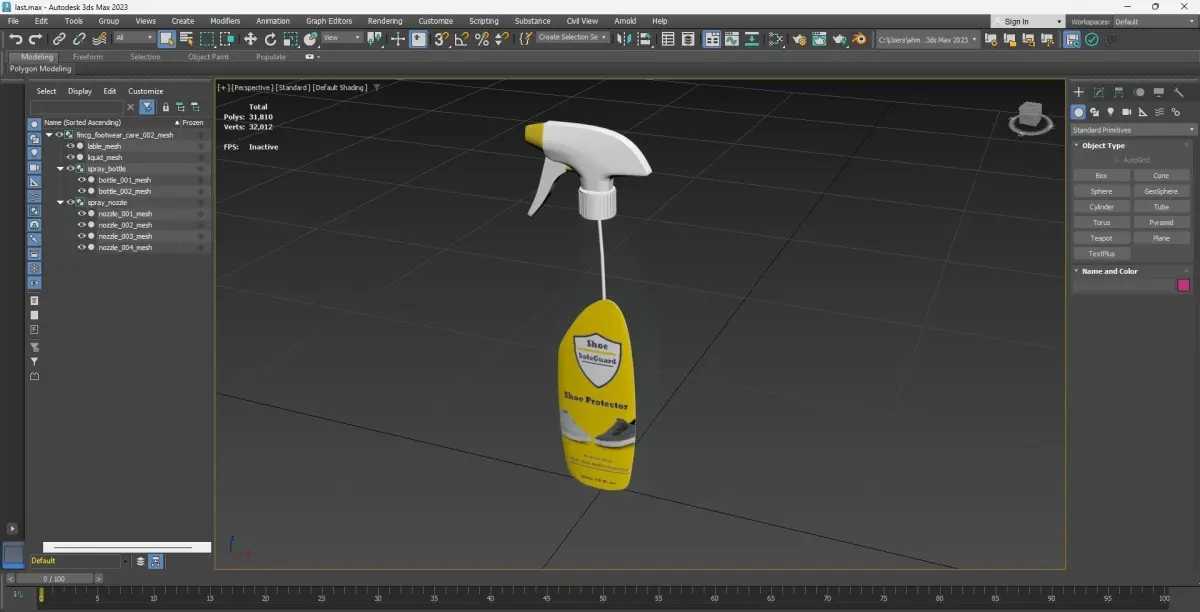The height and width of the screenshot is (612, 1200).
Task: Activate the Bind to Space Warp tool
Action: pyautogui.click(x=100, y=39)
